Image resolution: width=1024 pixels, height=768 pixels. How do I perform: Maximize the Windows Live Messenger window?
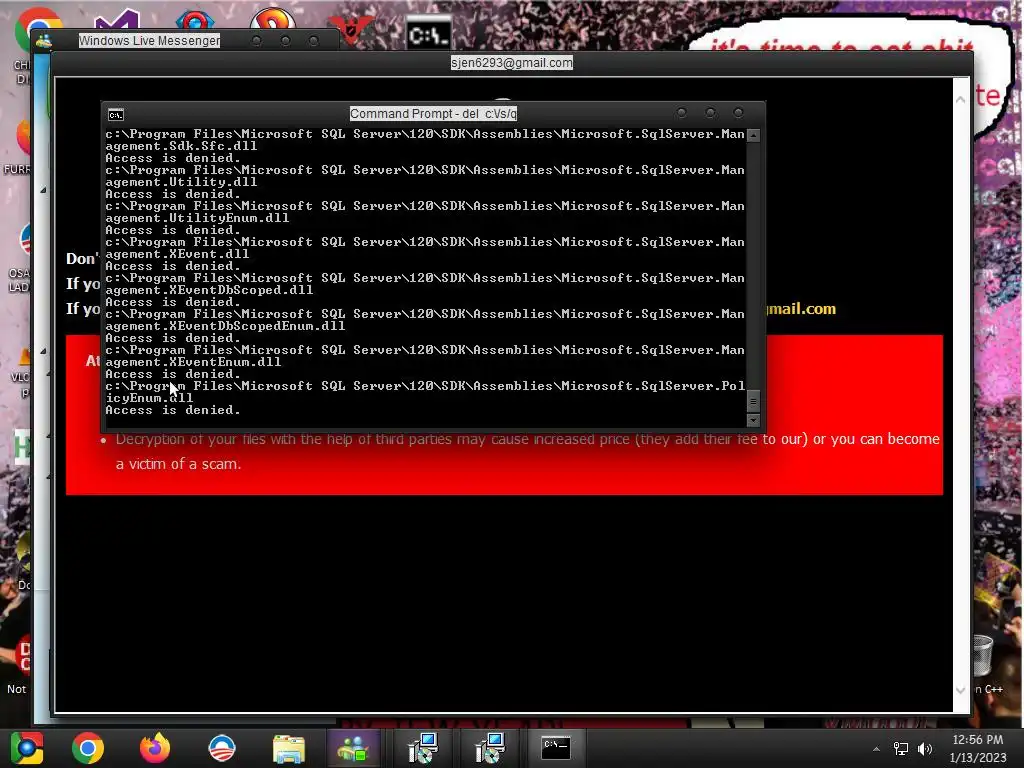(285, 41)
